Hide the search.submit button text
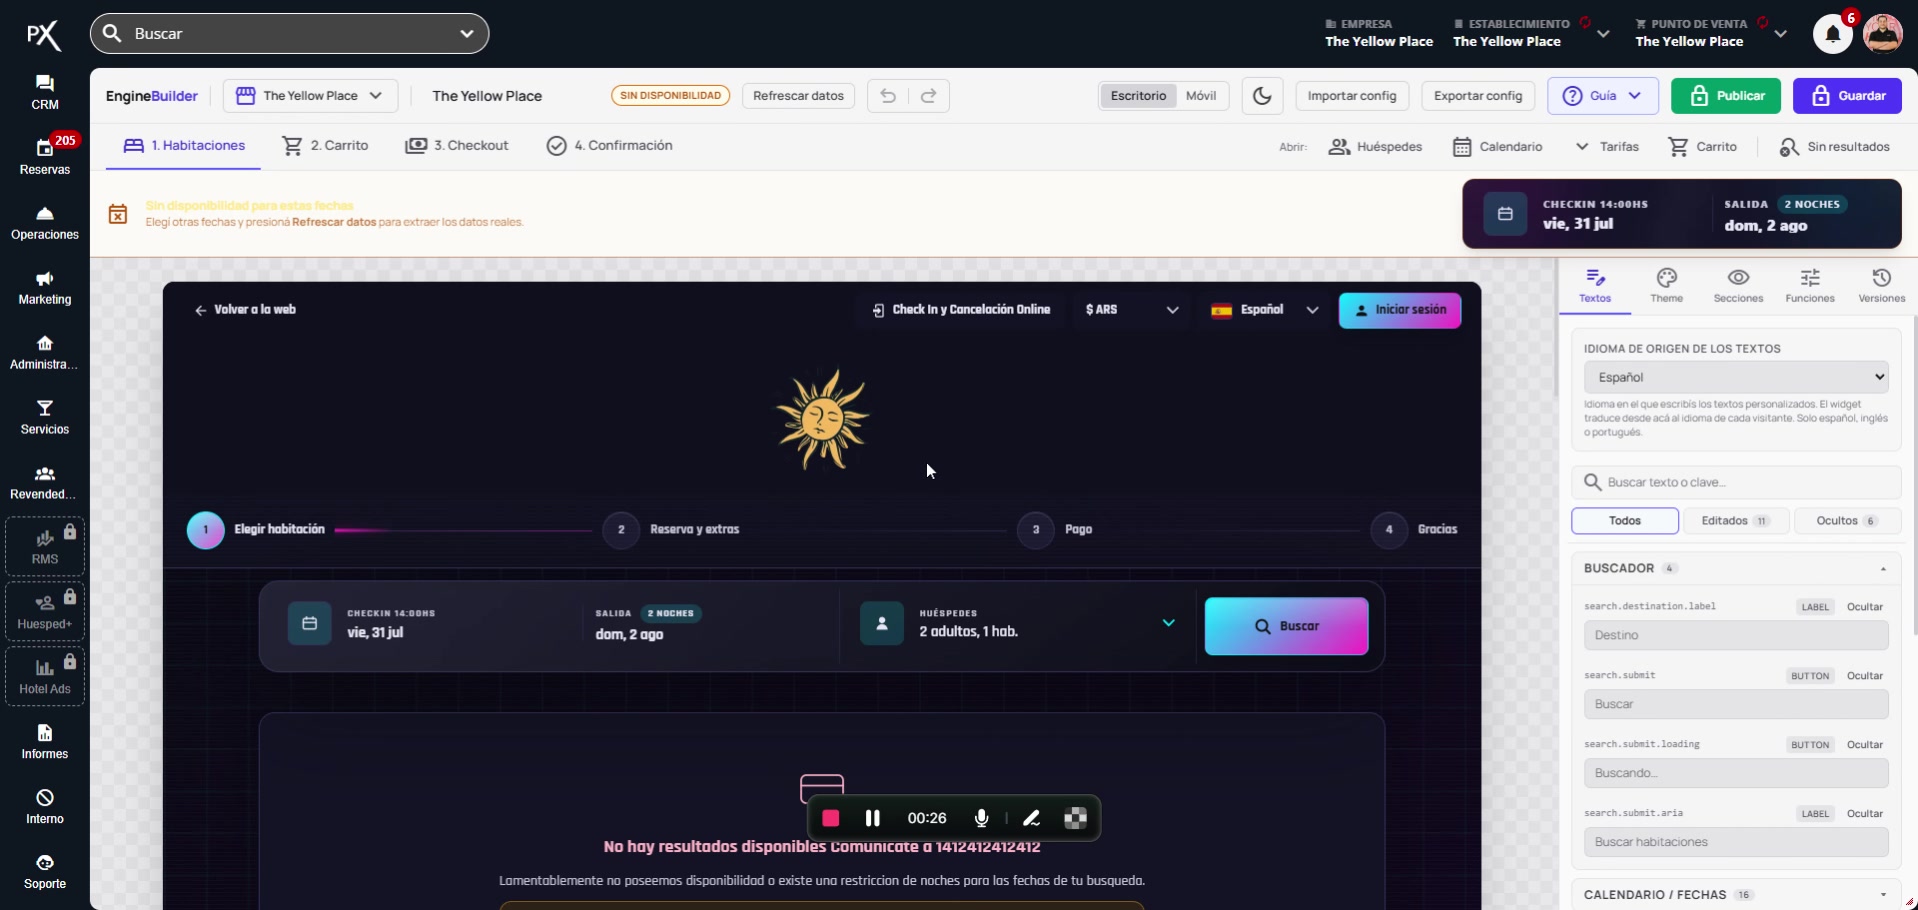Viewport: 1918px width, 910px height. pyautogui.click(x=1865, y=676)
